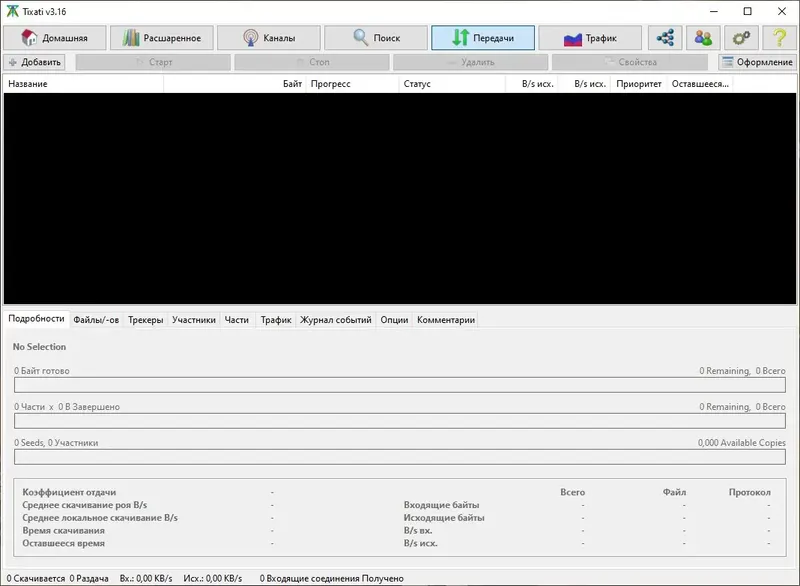Click the Среднее скачивание роя B/s label
Viewport: 800px width, 586px height.
pyautogui.click(x=85, y=505)
